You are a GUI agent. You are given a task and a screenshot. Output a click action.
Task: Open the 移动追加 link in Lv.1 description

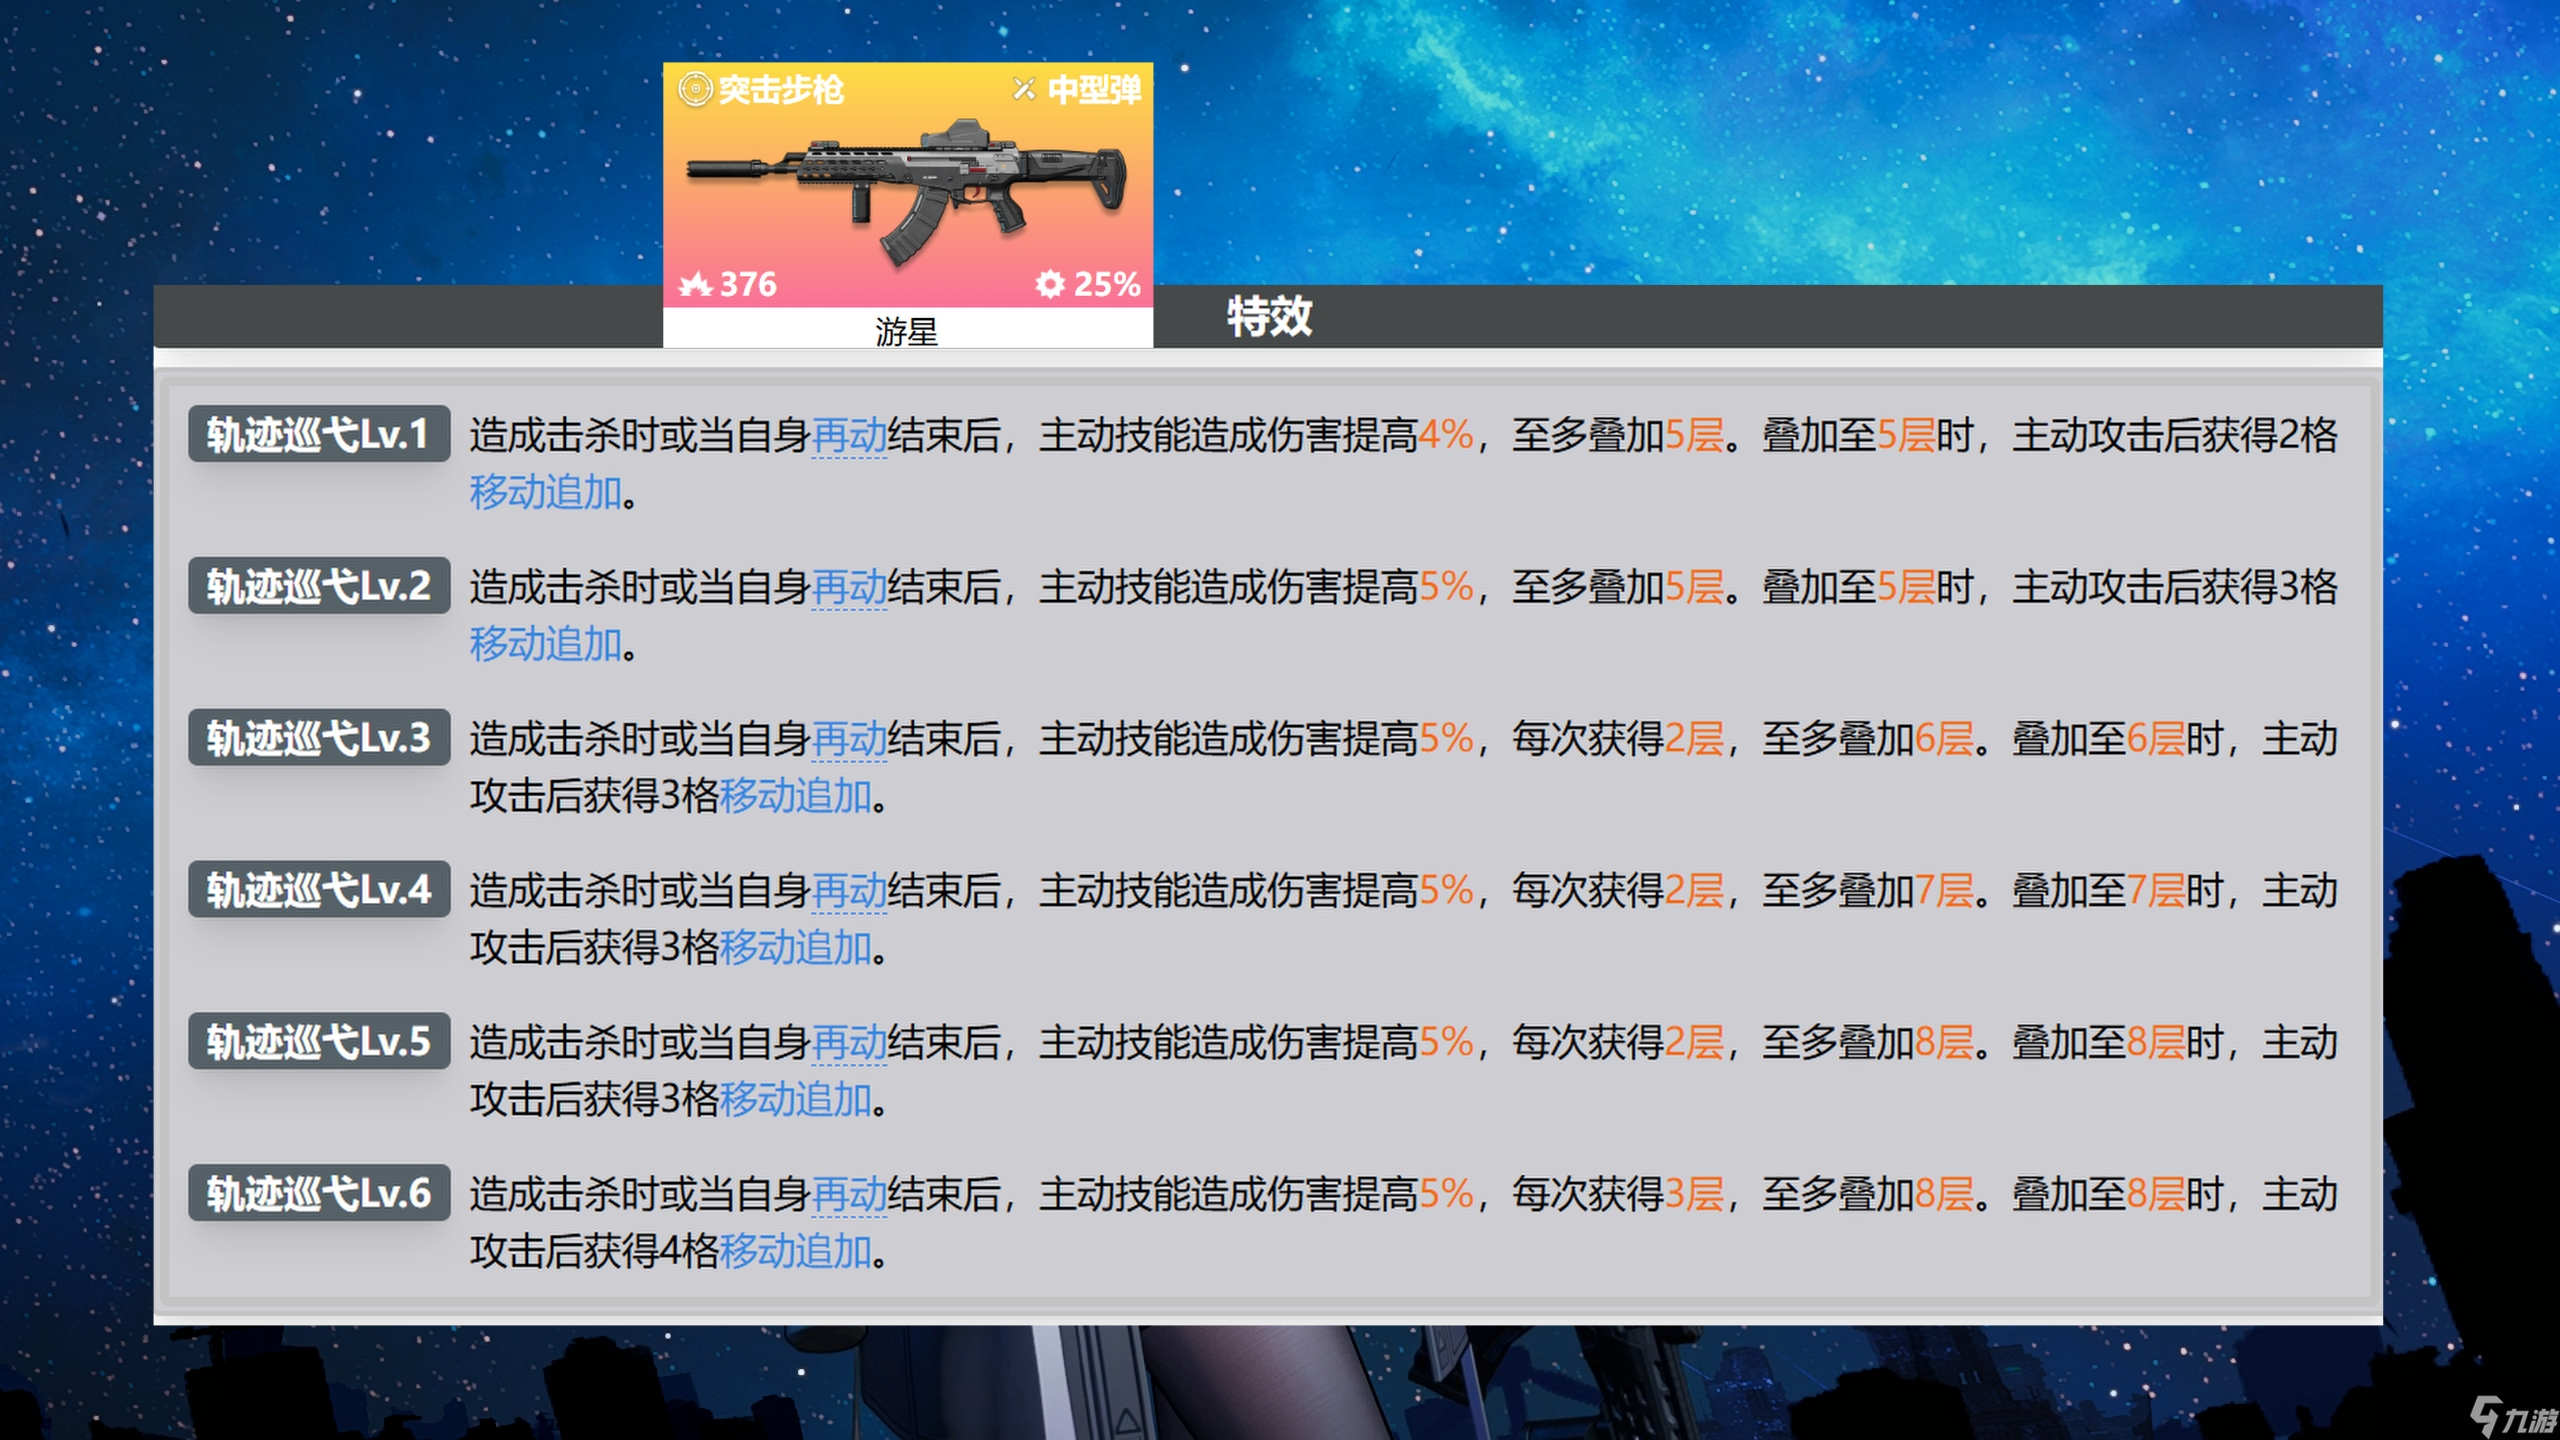point(546,493)
